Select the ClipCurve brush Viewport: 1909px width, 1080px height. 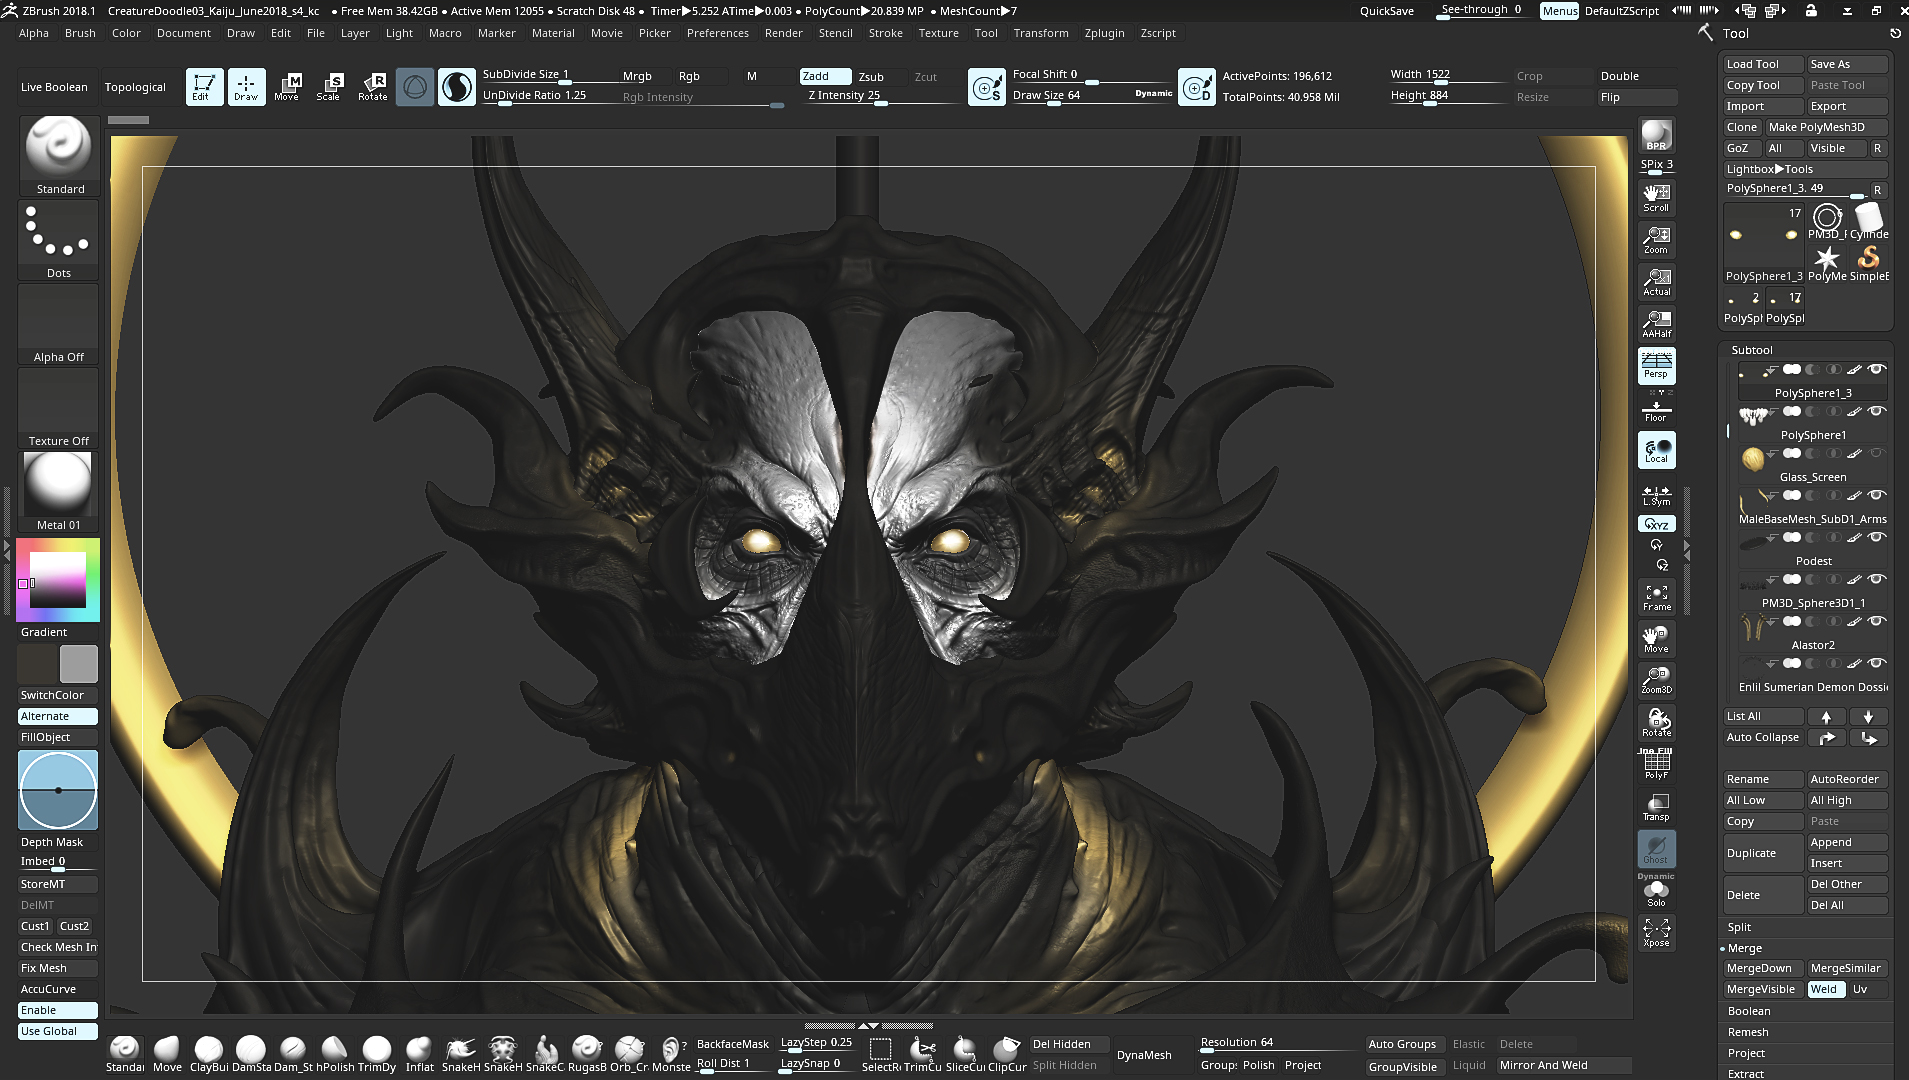coord(1007,1054)
